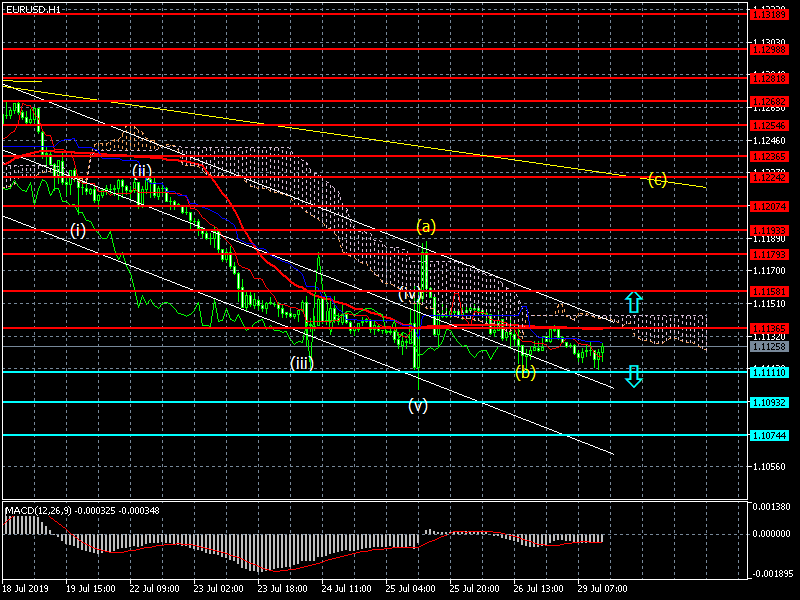Click the 1.12365 red price level tag
This screenshot has width=800, height=600.
pyautogui.click(x=769, y=157)
